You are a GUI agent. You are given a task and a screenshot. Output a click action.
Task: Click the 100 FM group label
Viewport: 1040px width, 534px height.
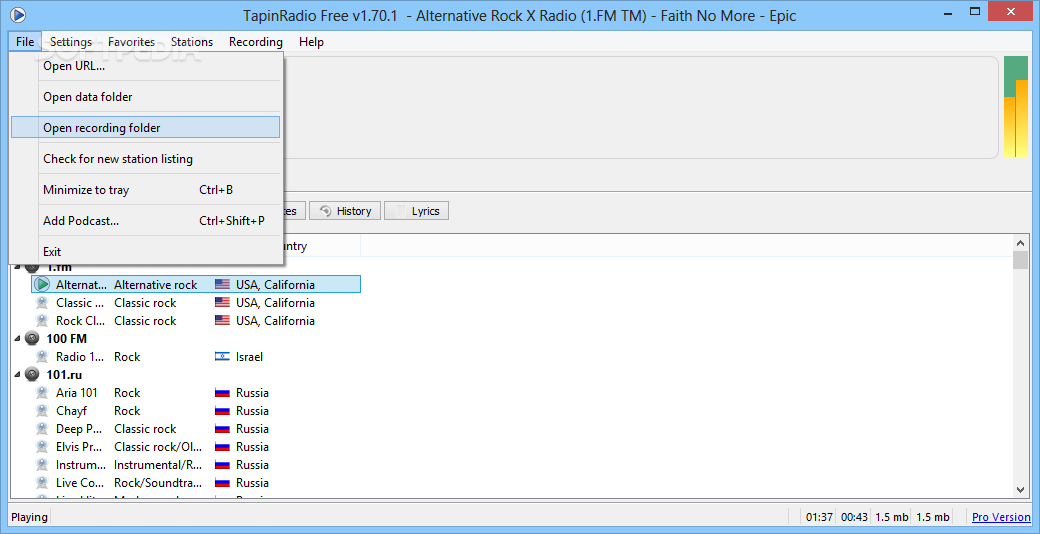(66, 338)
